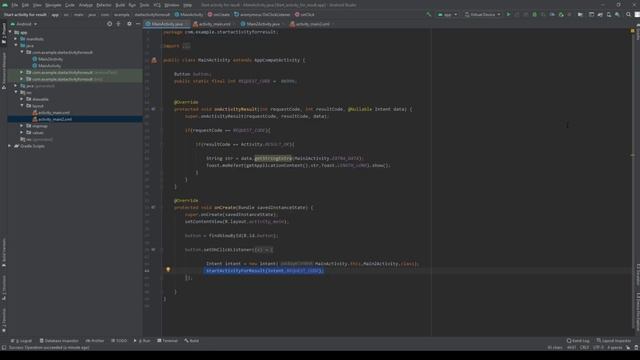The image size is (640, 360).
Task: Run the app with green play button
Action: (x=509, y=14)
